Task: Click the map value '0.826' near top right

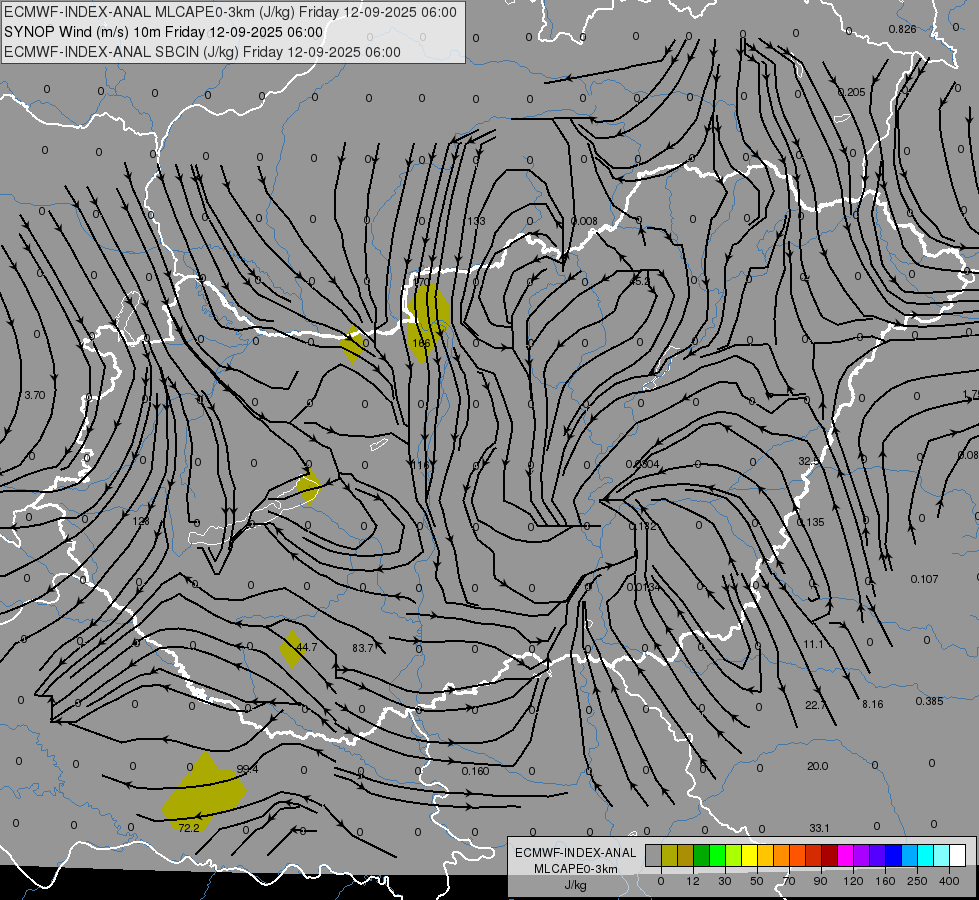Action: (x=903, y=29)
